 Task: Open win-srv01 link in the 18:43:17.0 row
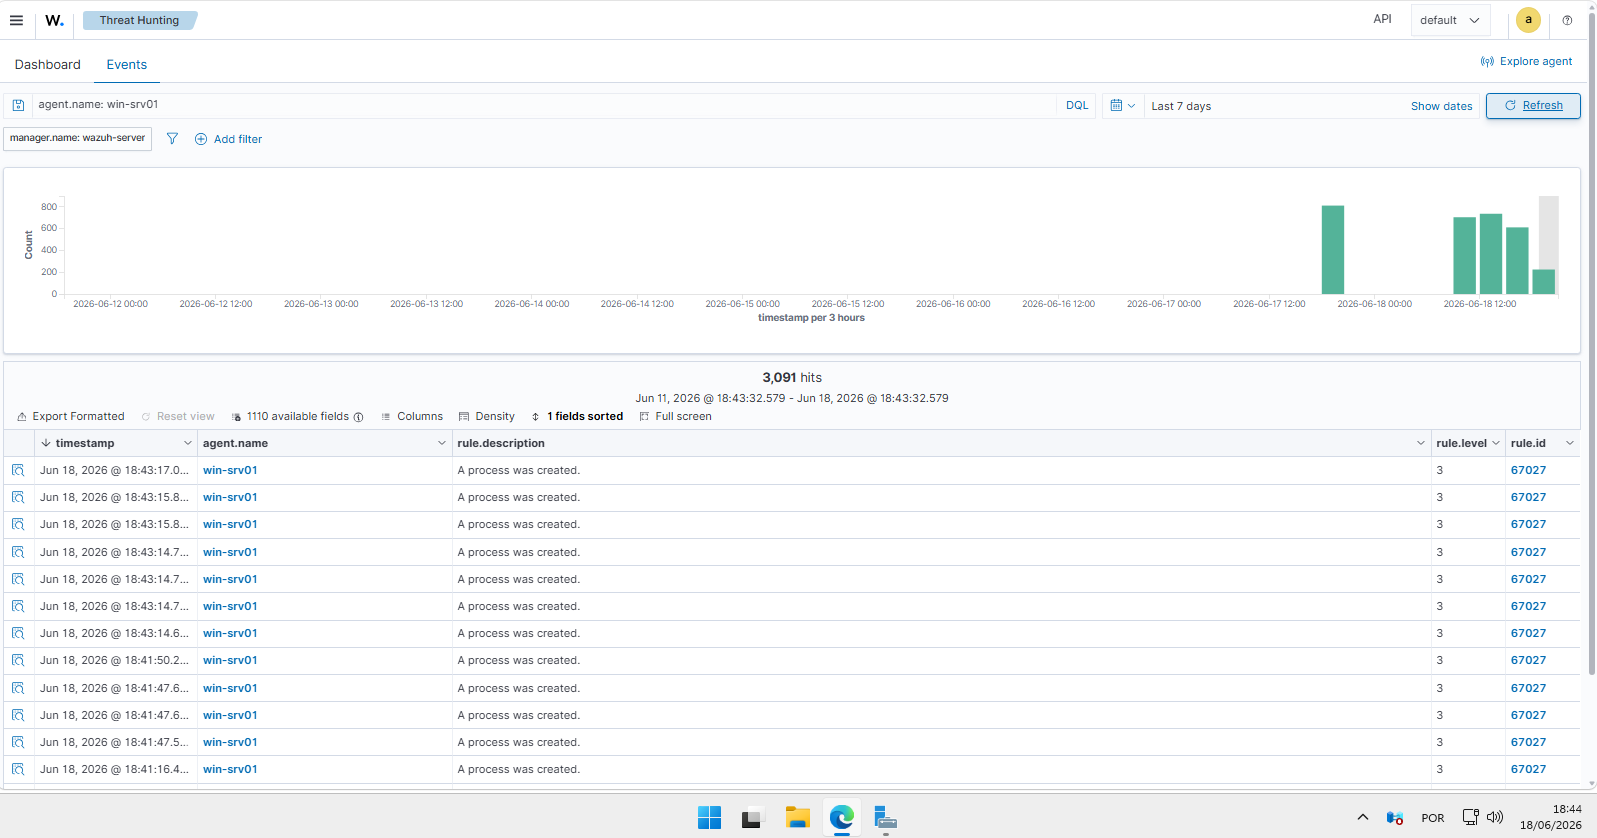(230, 470)
